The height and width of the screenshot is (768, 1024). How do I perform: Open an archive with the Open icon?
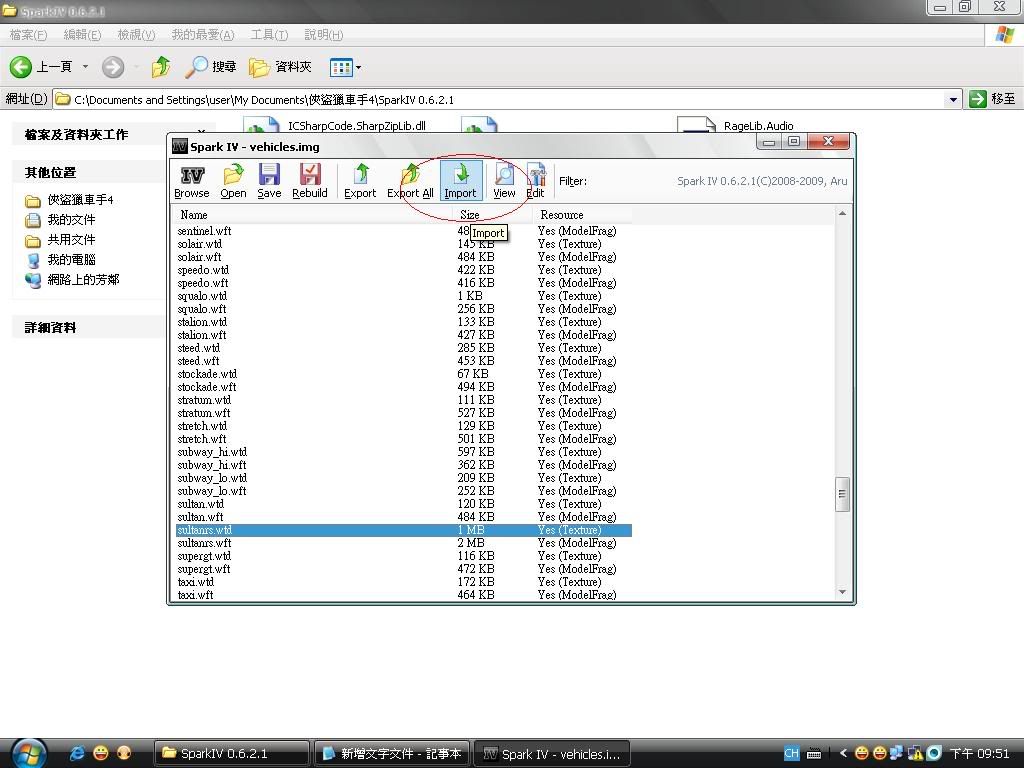tap(233, 181)
